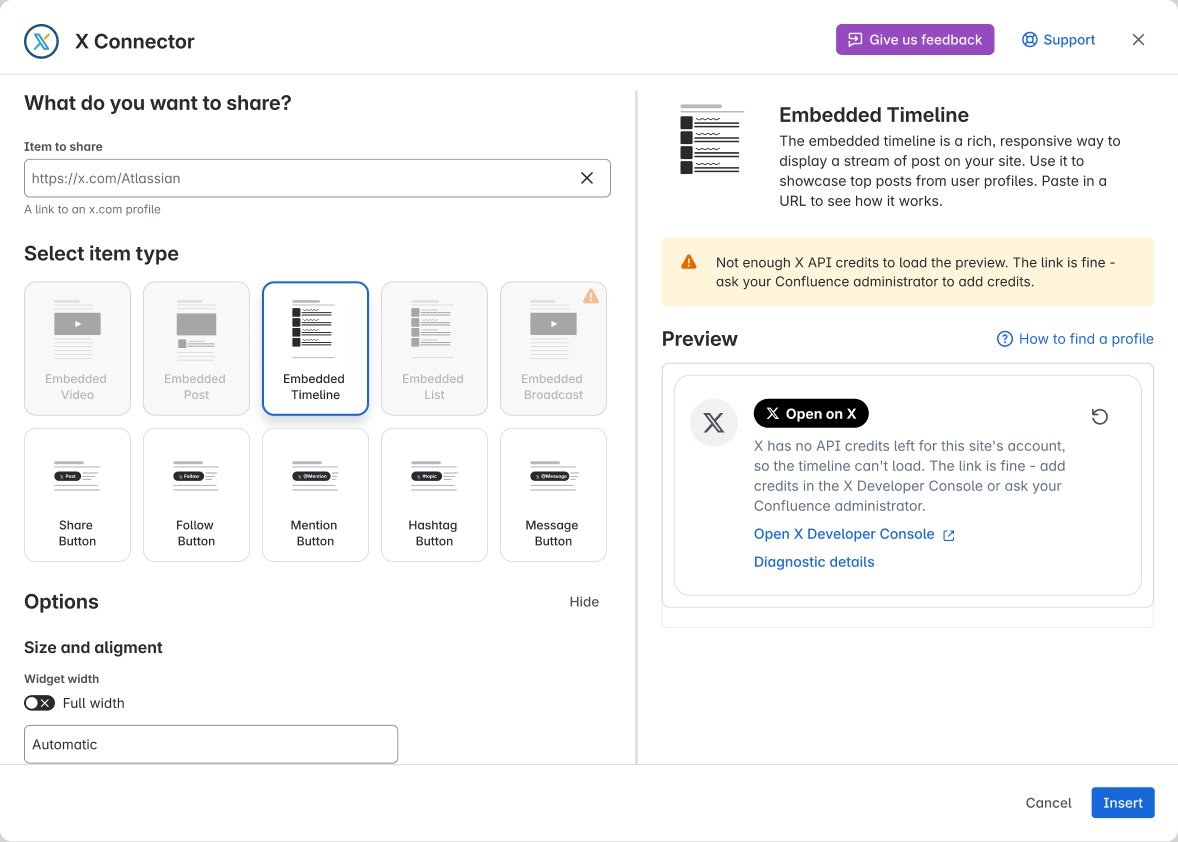
Task: Click the warning icon on Embedded Broadcast
Action: [591, 296]
